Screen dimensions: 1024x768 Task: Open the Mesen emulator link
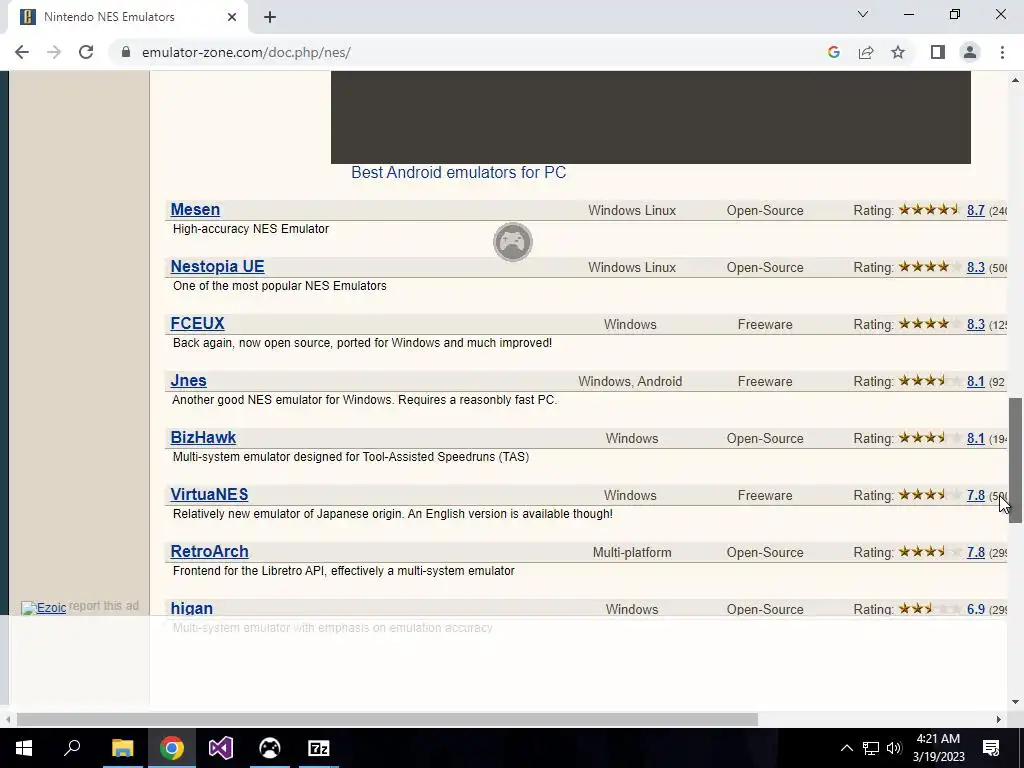coord(195,210)
